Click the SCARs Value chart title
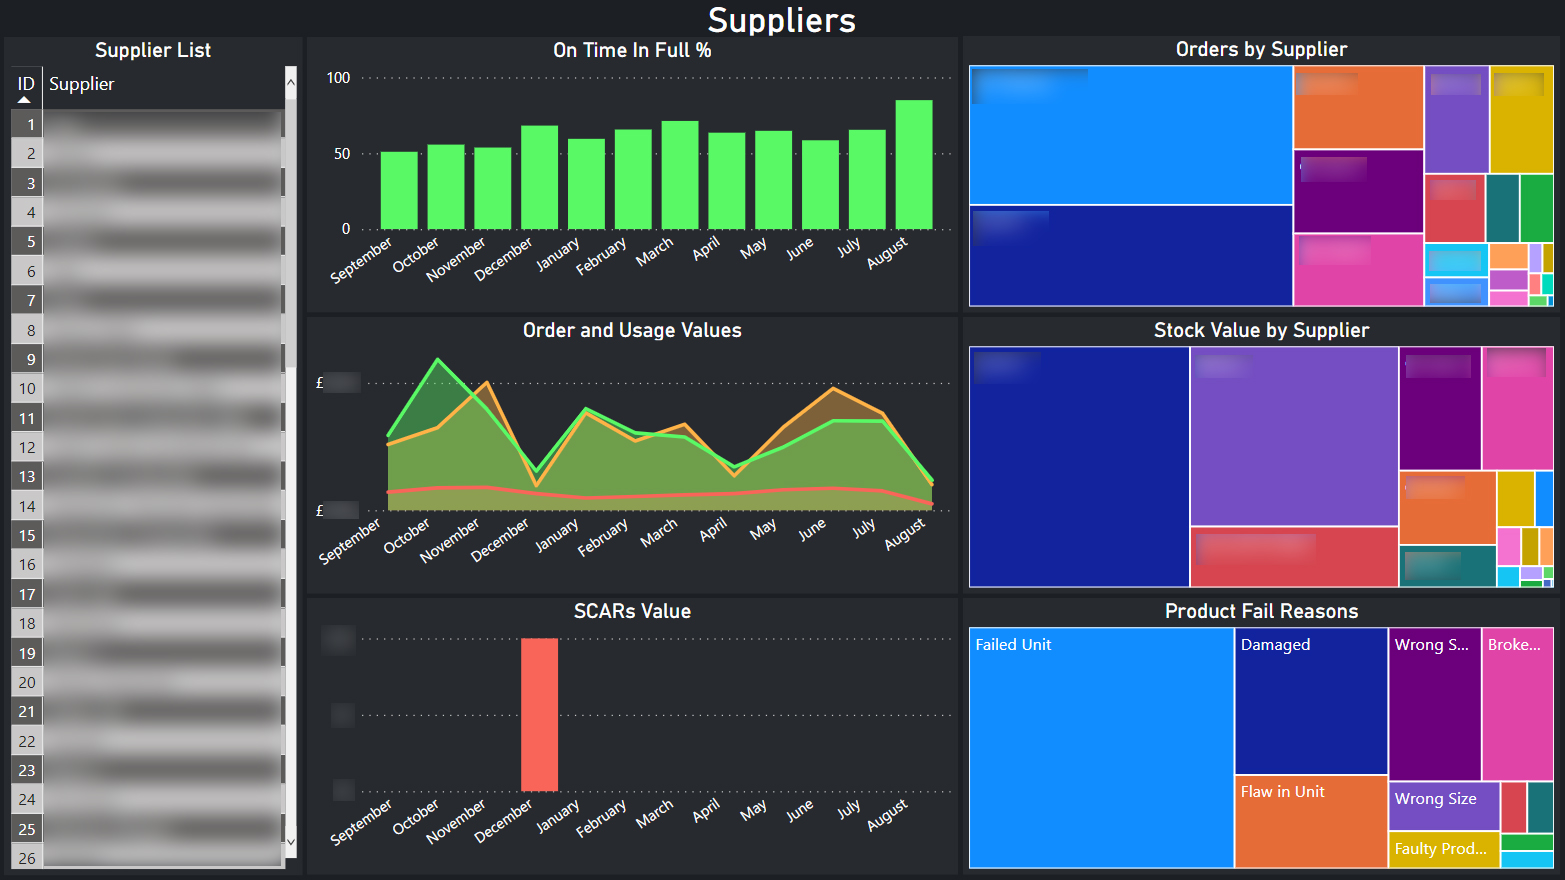The height and width of the screenshot is (880, 1565). point(632,612)
